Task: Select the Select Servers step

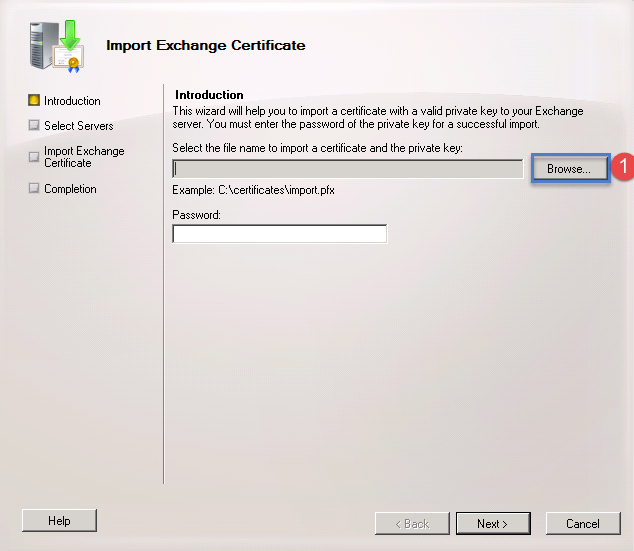Action: tap(78, 126)
